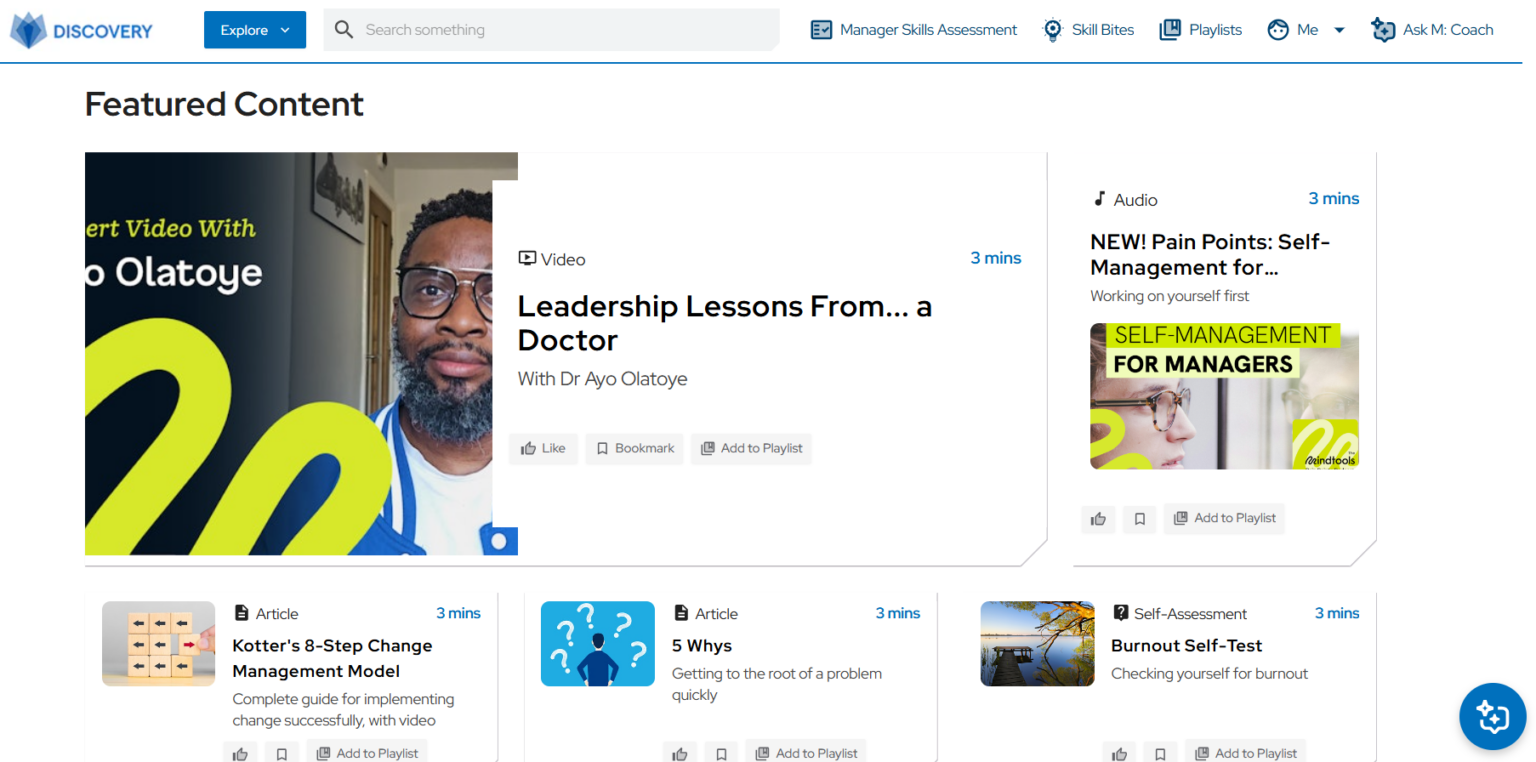1536x762 pixels.
Task: Click the floating coach icon at bottom right
Action: (1492, 716)
